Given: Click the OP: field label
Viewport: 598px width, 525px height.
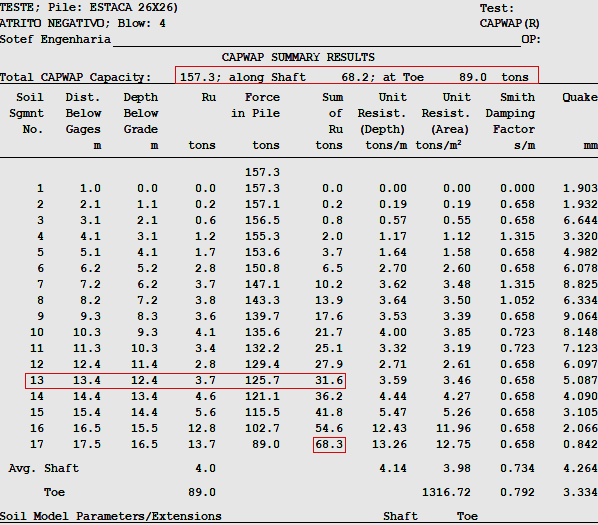Looking at the screenshot, I should click(x=531, y=39).
